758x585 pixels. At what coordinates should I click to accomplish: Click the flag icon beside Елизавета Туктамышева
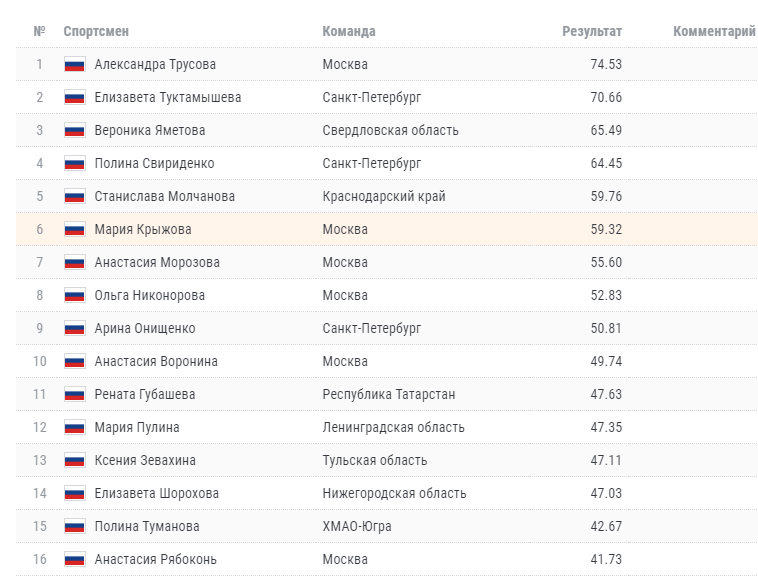75,97
